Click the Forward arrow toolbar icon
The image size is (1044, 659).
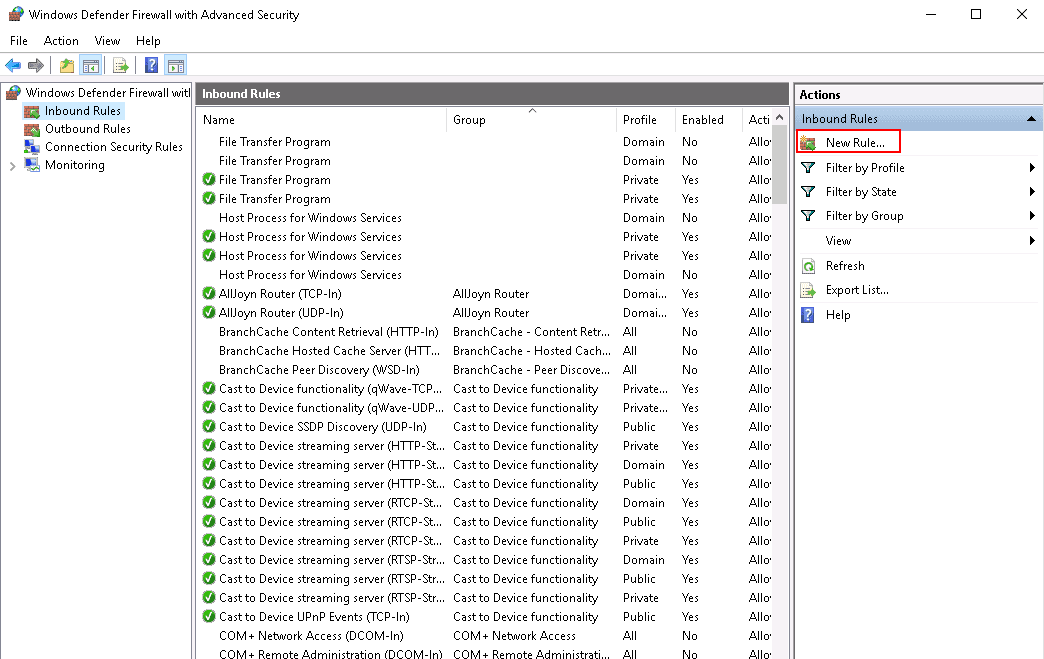point(36,65)
